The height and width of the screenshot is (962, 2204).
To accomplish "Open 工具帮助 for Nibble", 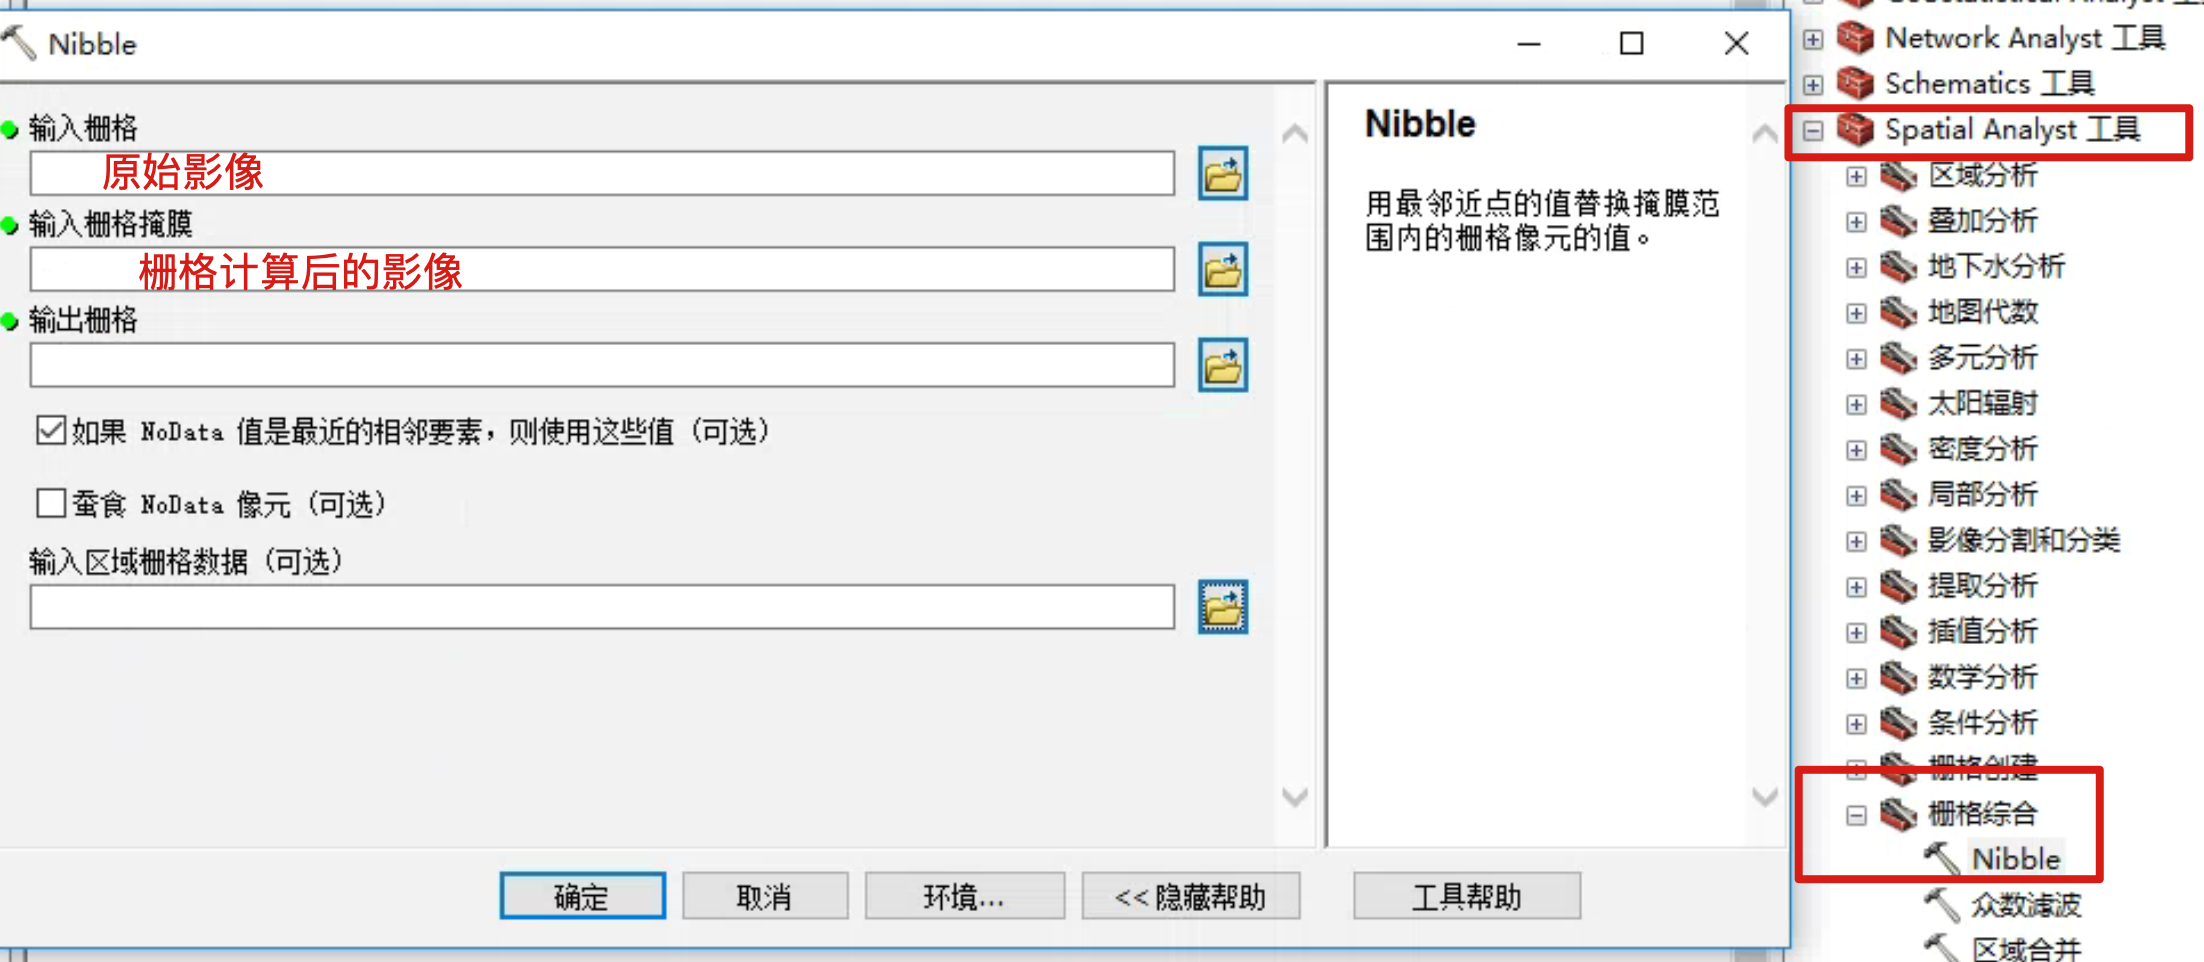I will [x=1467, y=896].
